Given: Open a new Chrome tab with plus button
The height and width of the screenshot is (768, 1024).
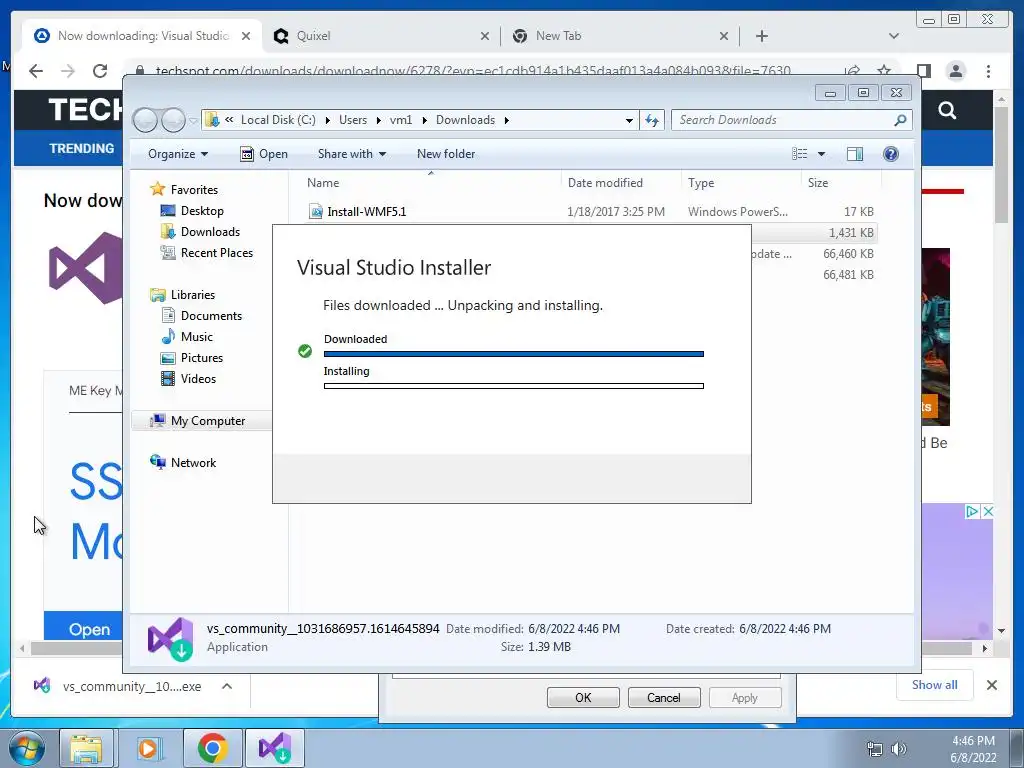Looking at the screenshot, I should [761, 36].
